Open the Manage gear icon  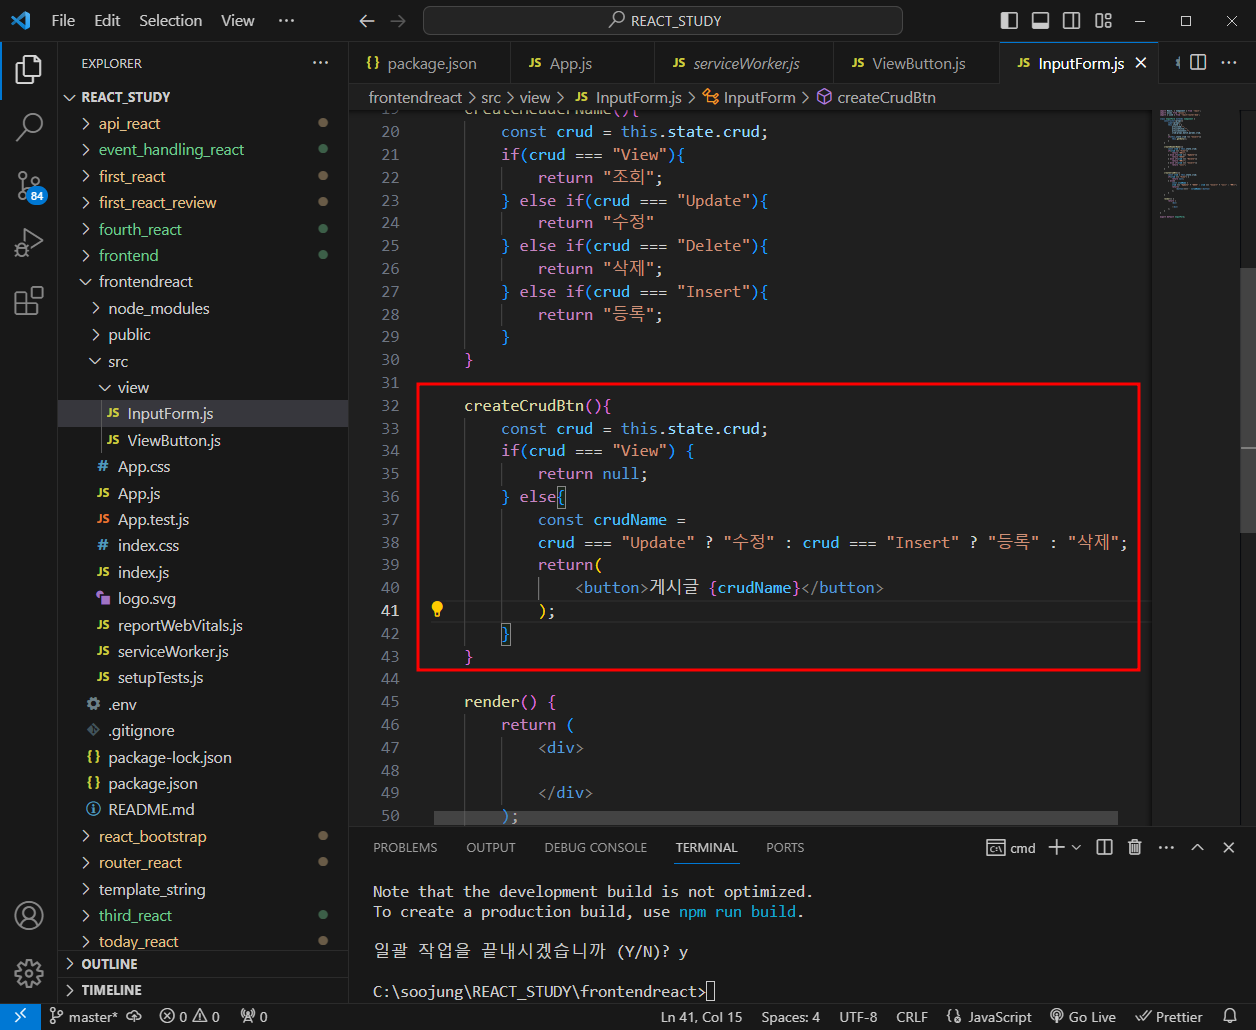29,972
